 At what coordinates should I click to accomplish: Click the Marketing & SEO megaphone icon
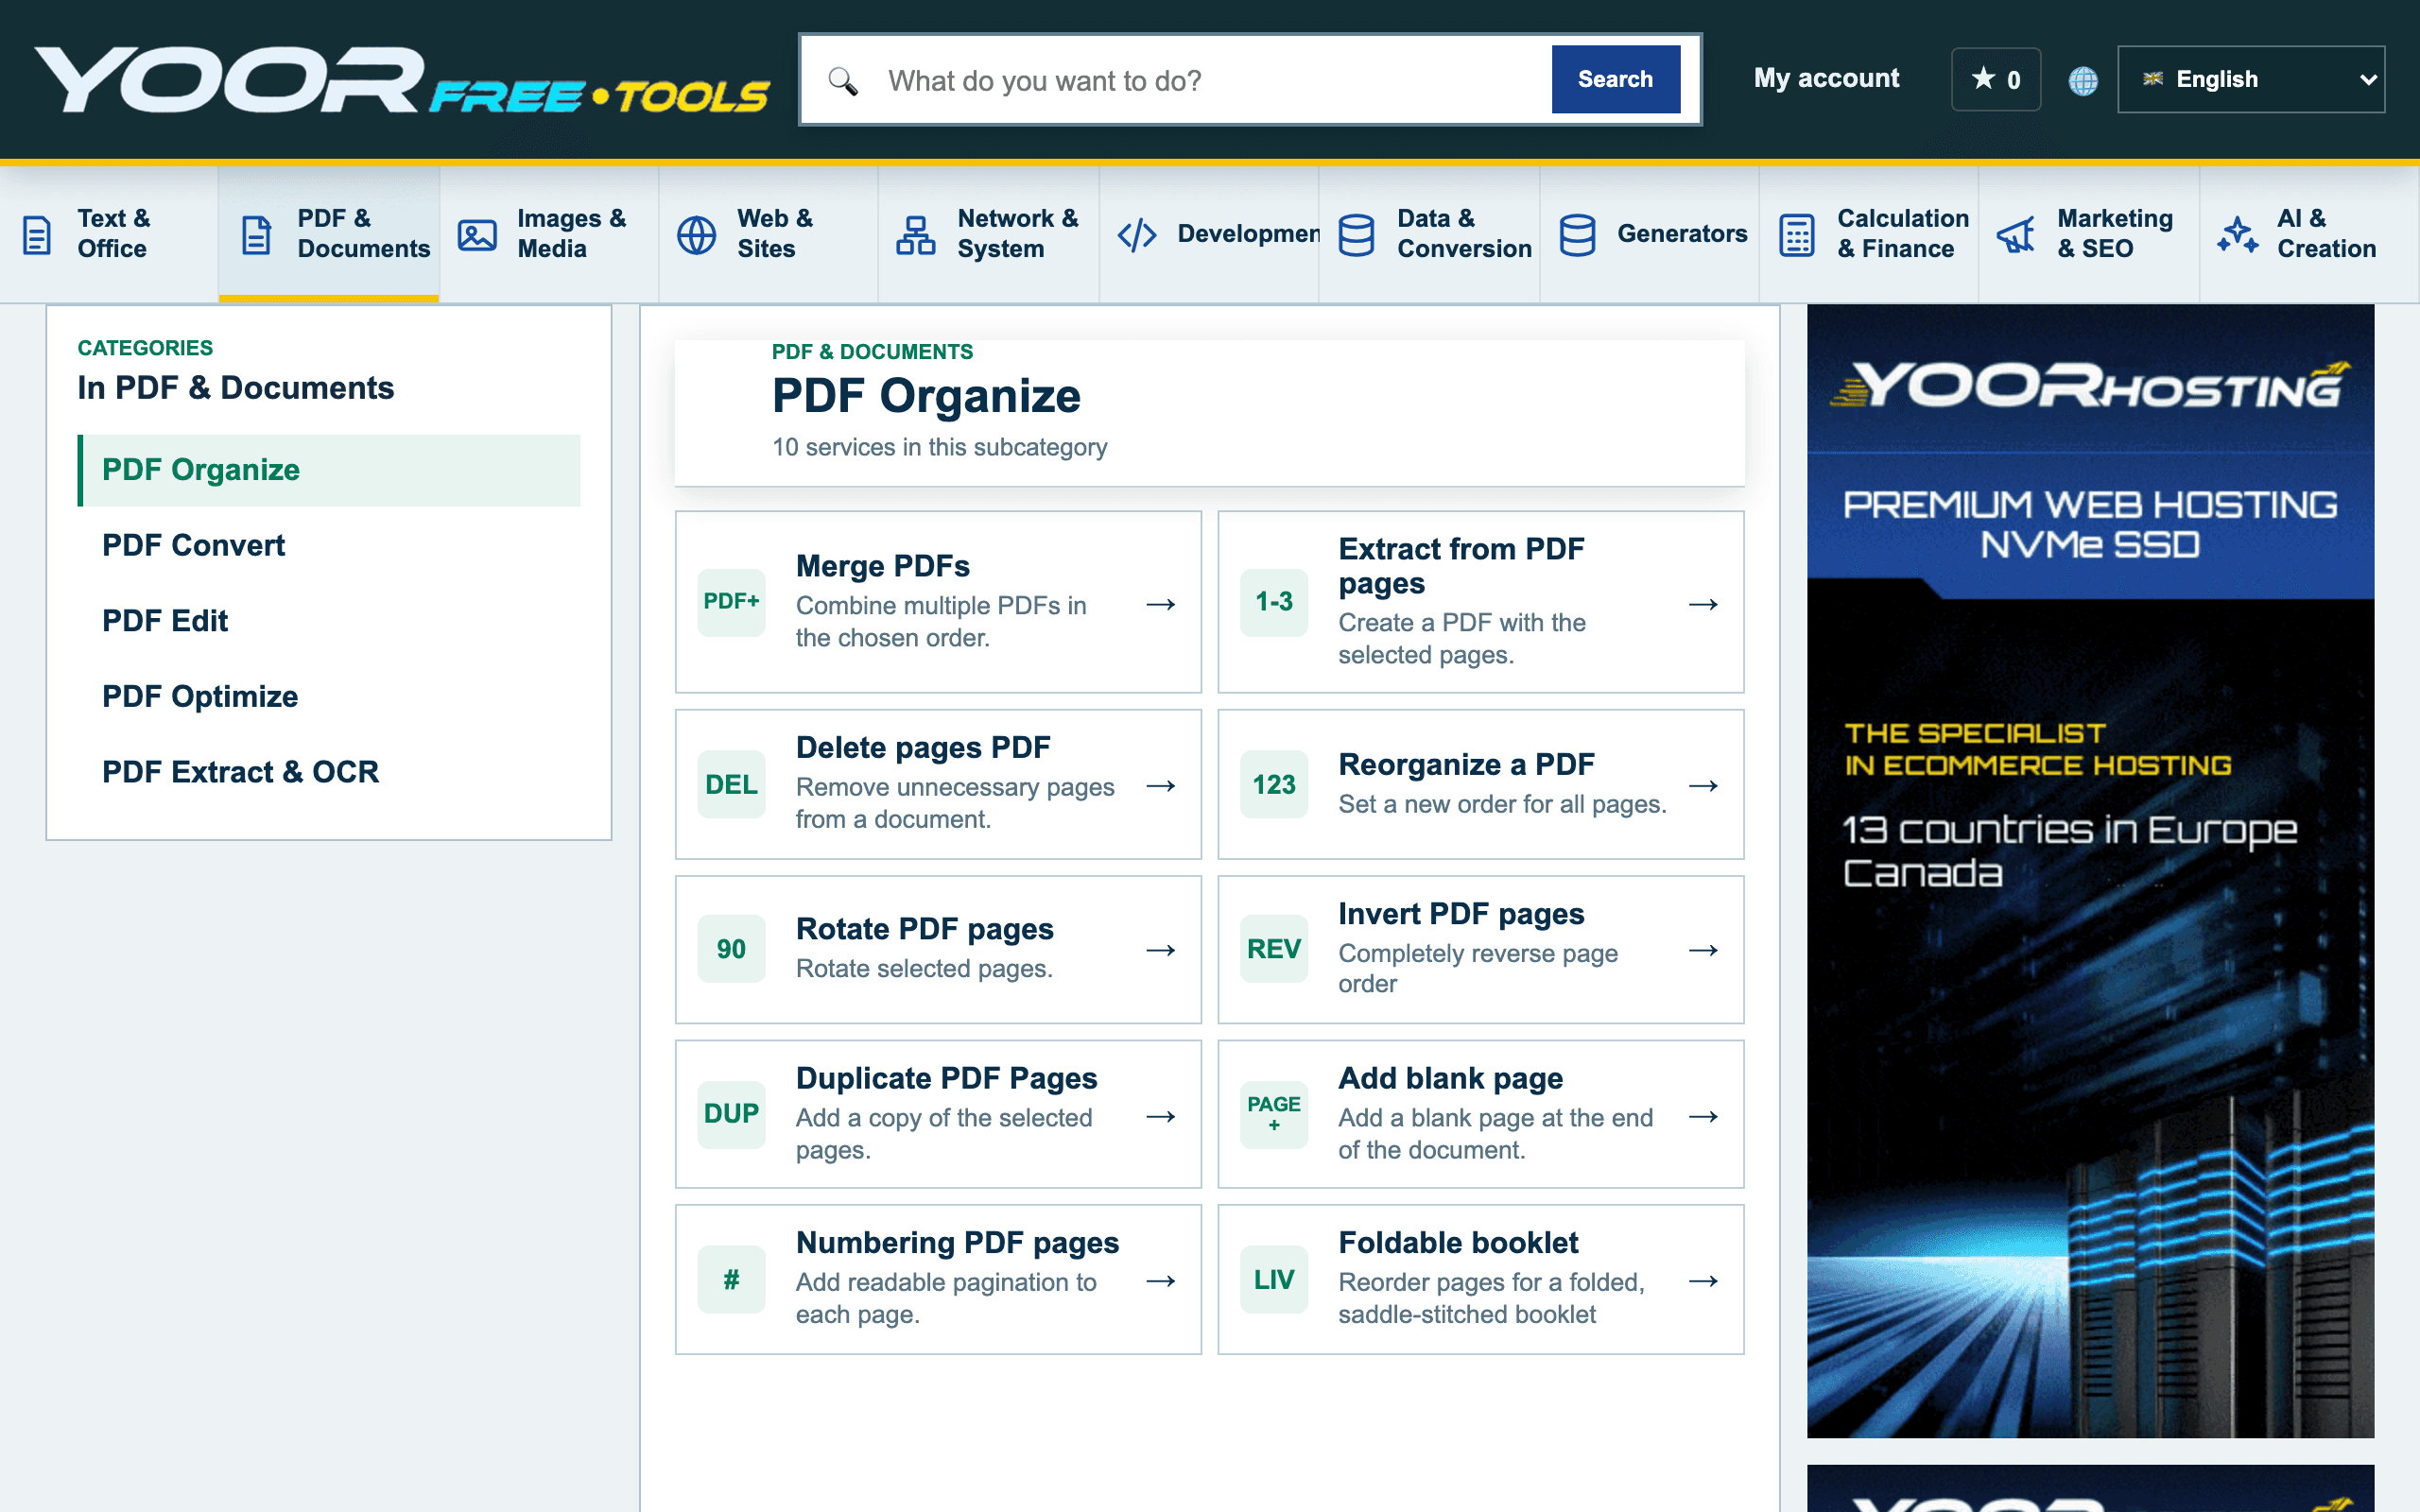point(2016,235)
